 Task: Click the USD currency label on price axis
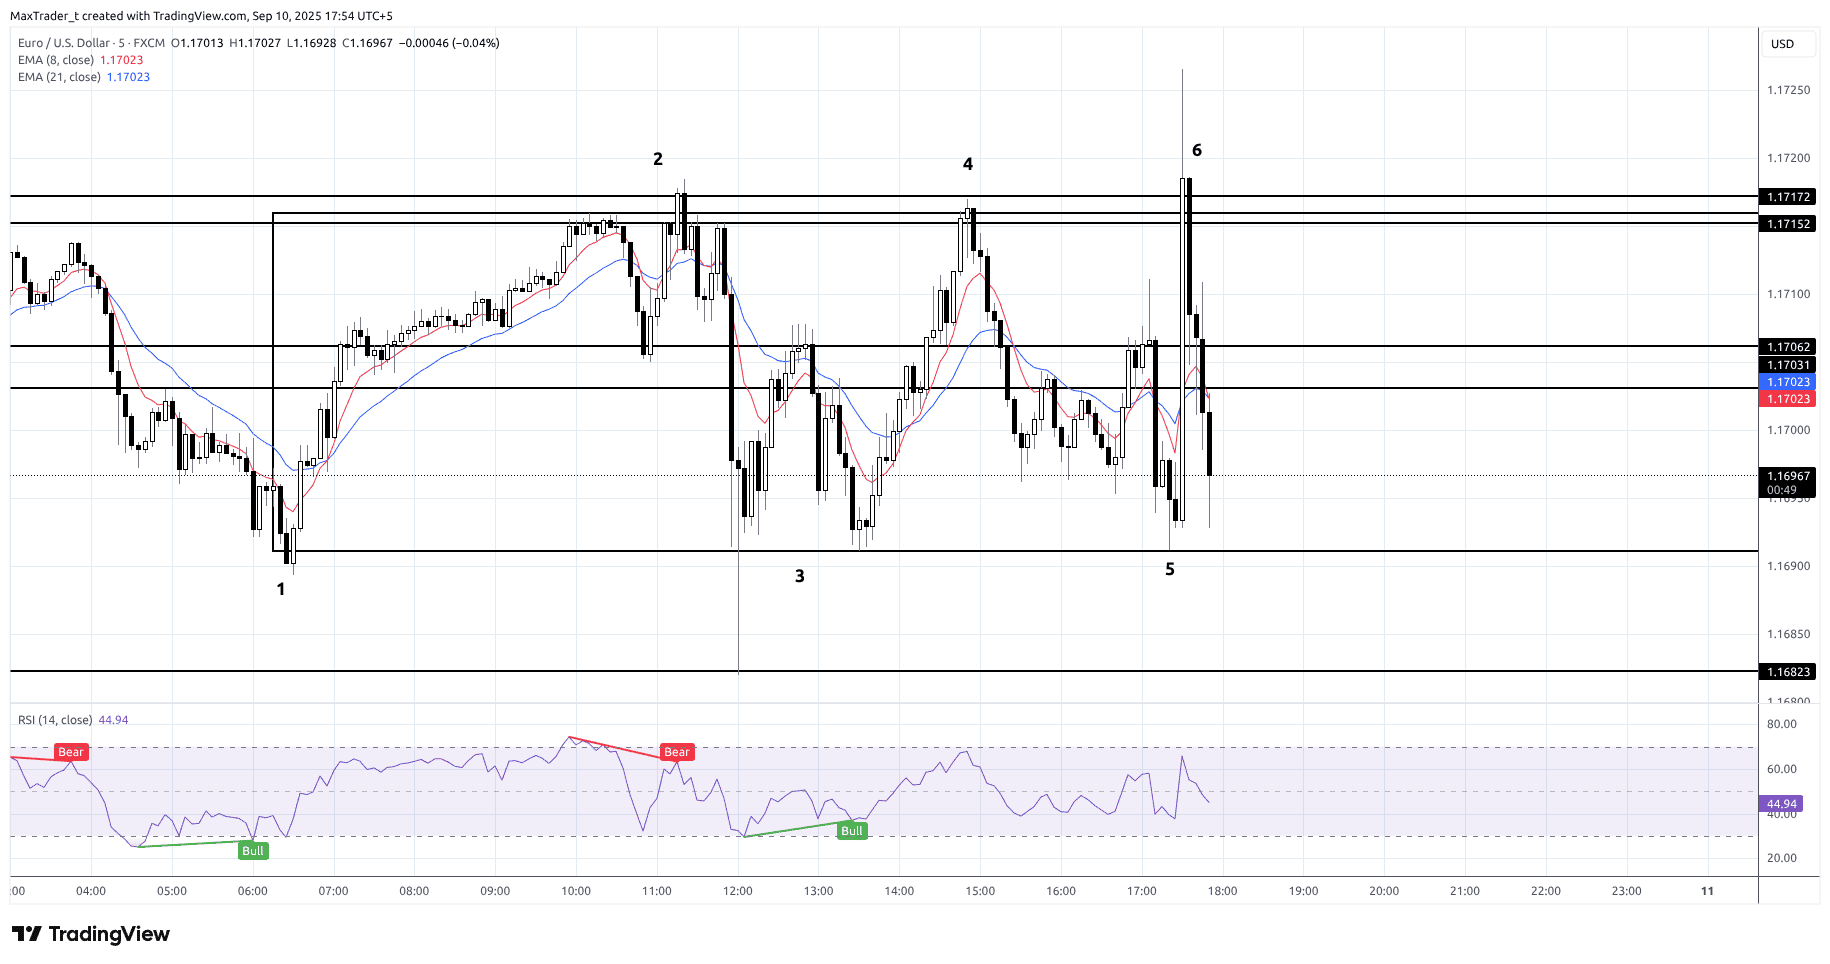1782,44
